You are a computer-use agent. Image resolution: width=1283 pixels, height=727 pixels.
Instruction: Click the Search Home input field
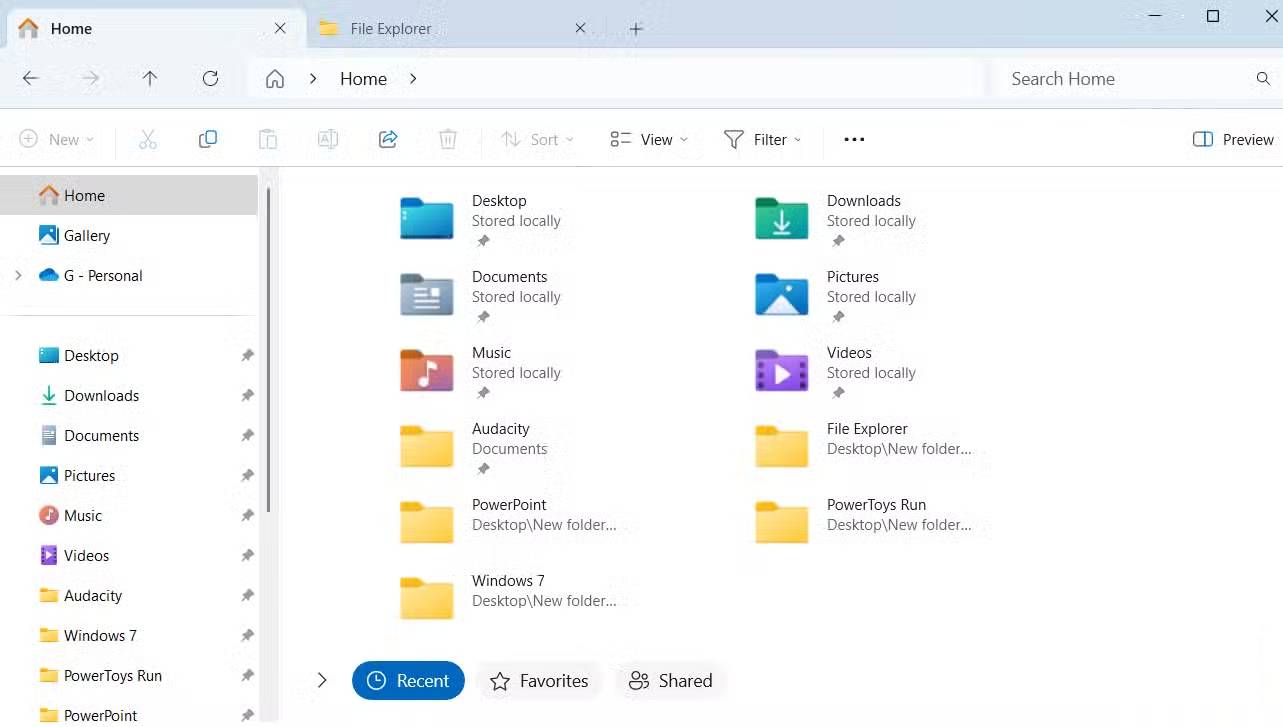click(x=1125, y=79)
